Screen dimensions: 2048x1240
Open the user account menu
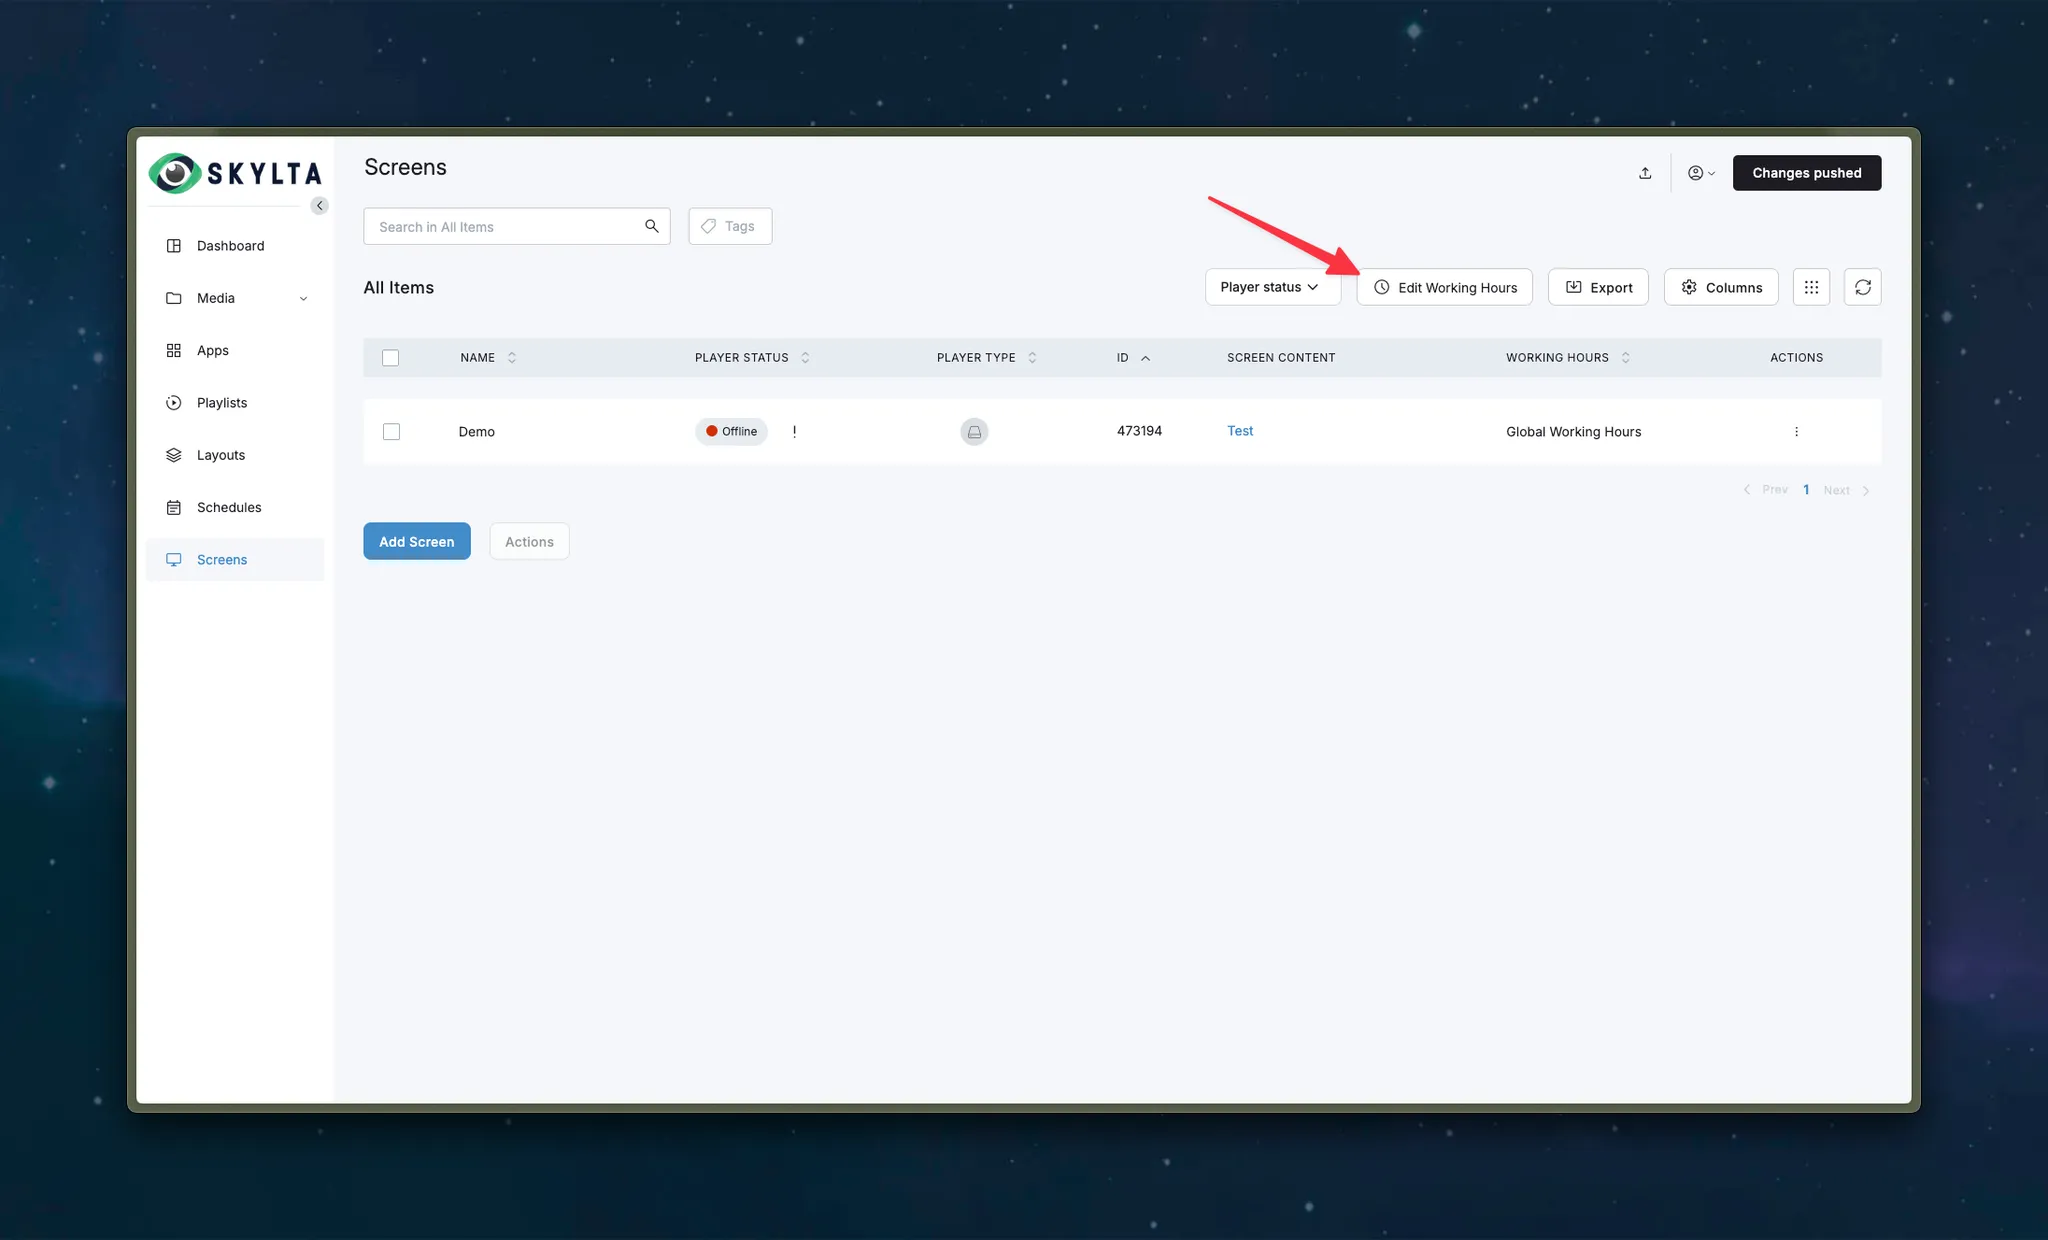(1701, 173)
